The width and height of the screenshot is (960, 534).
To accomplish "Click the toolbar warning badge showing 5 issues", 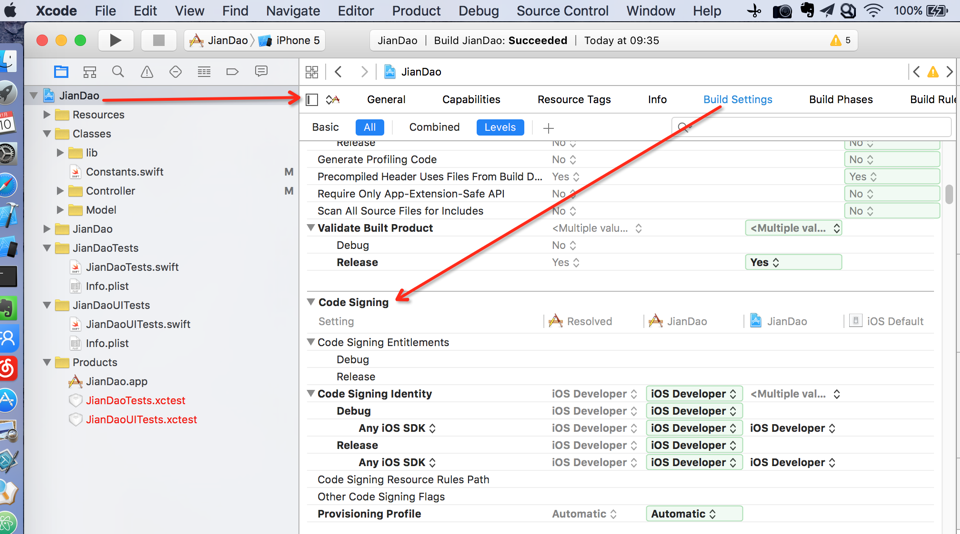I will 840,40.
